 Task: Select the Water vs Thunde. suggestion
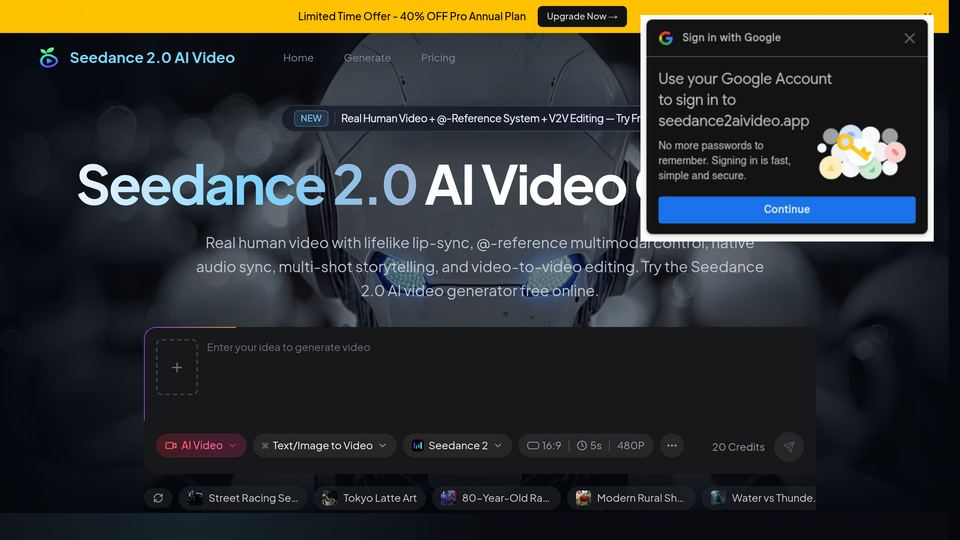[x=759, y=498]
